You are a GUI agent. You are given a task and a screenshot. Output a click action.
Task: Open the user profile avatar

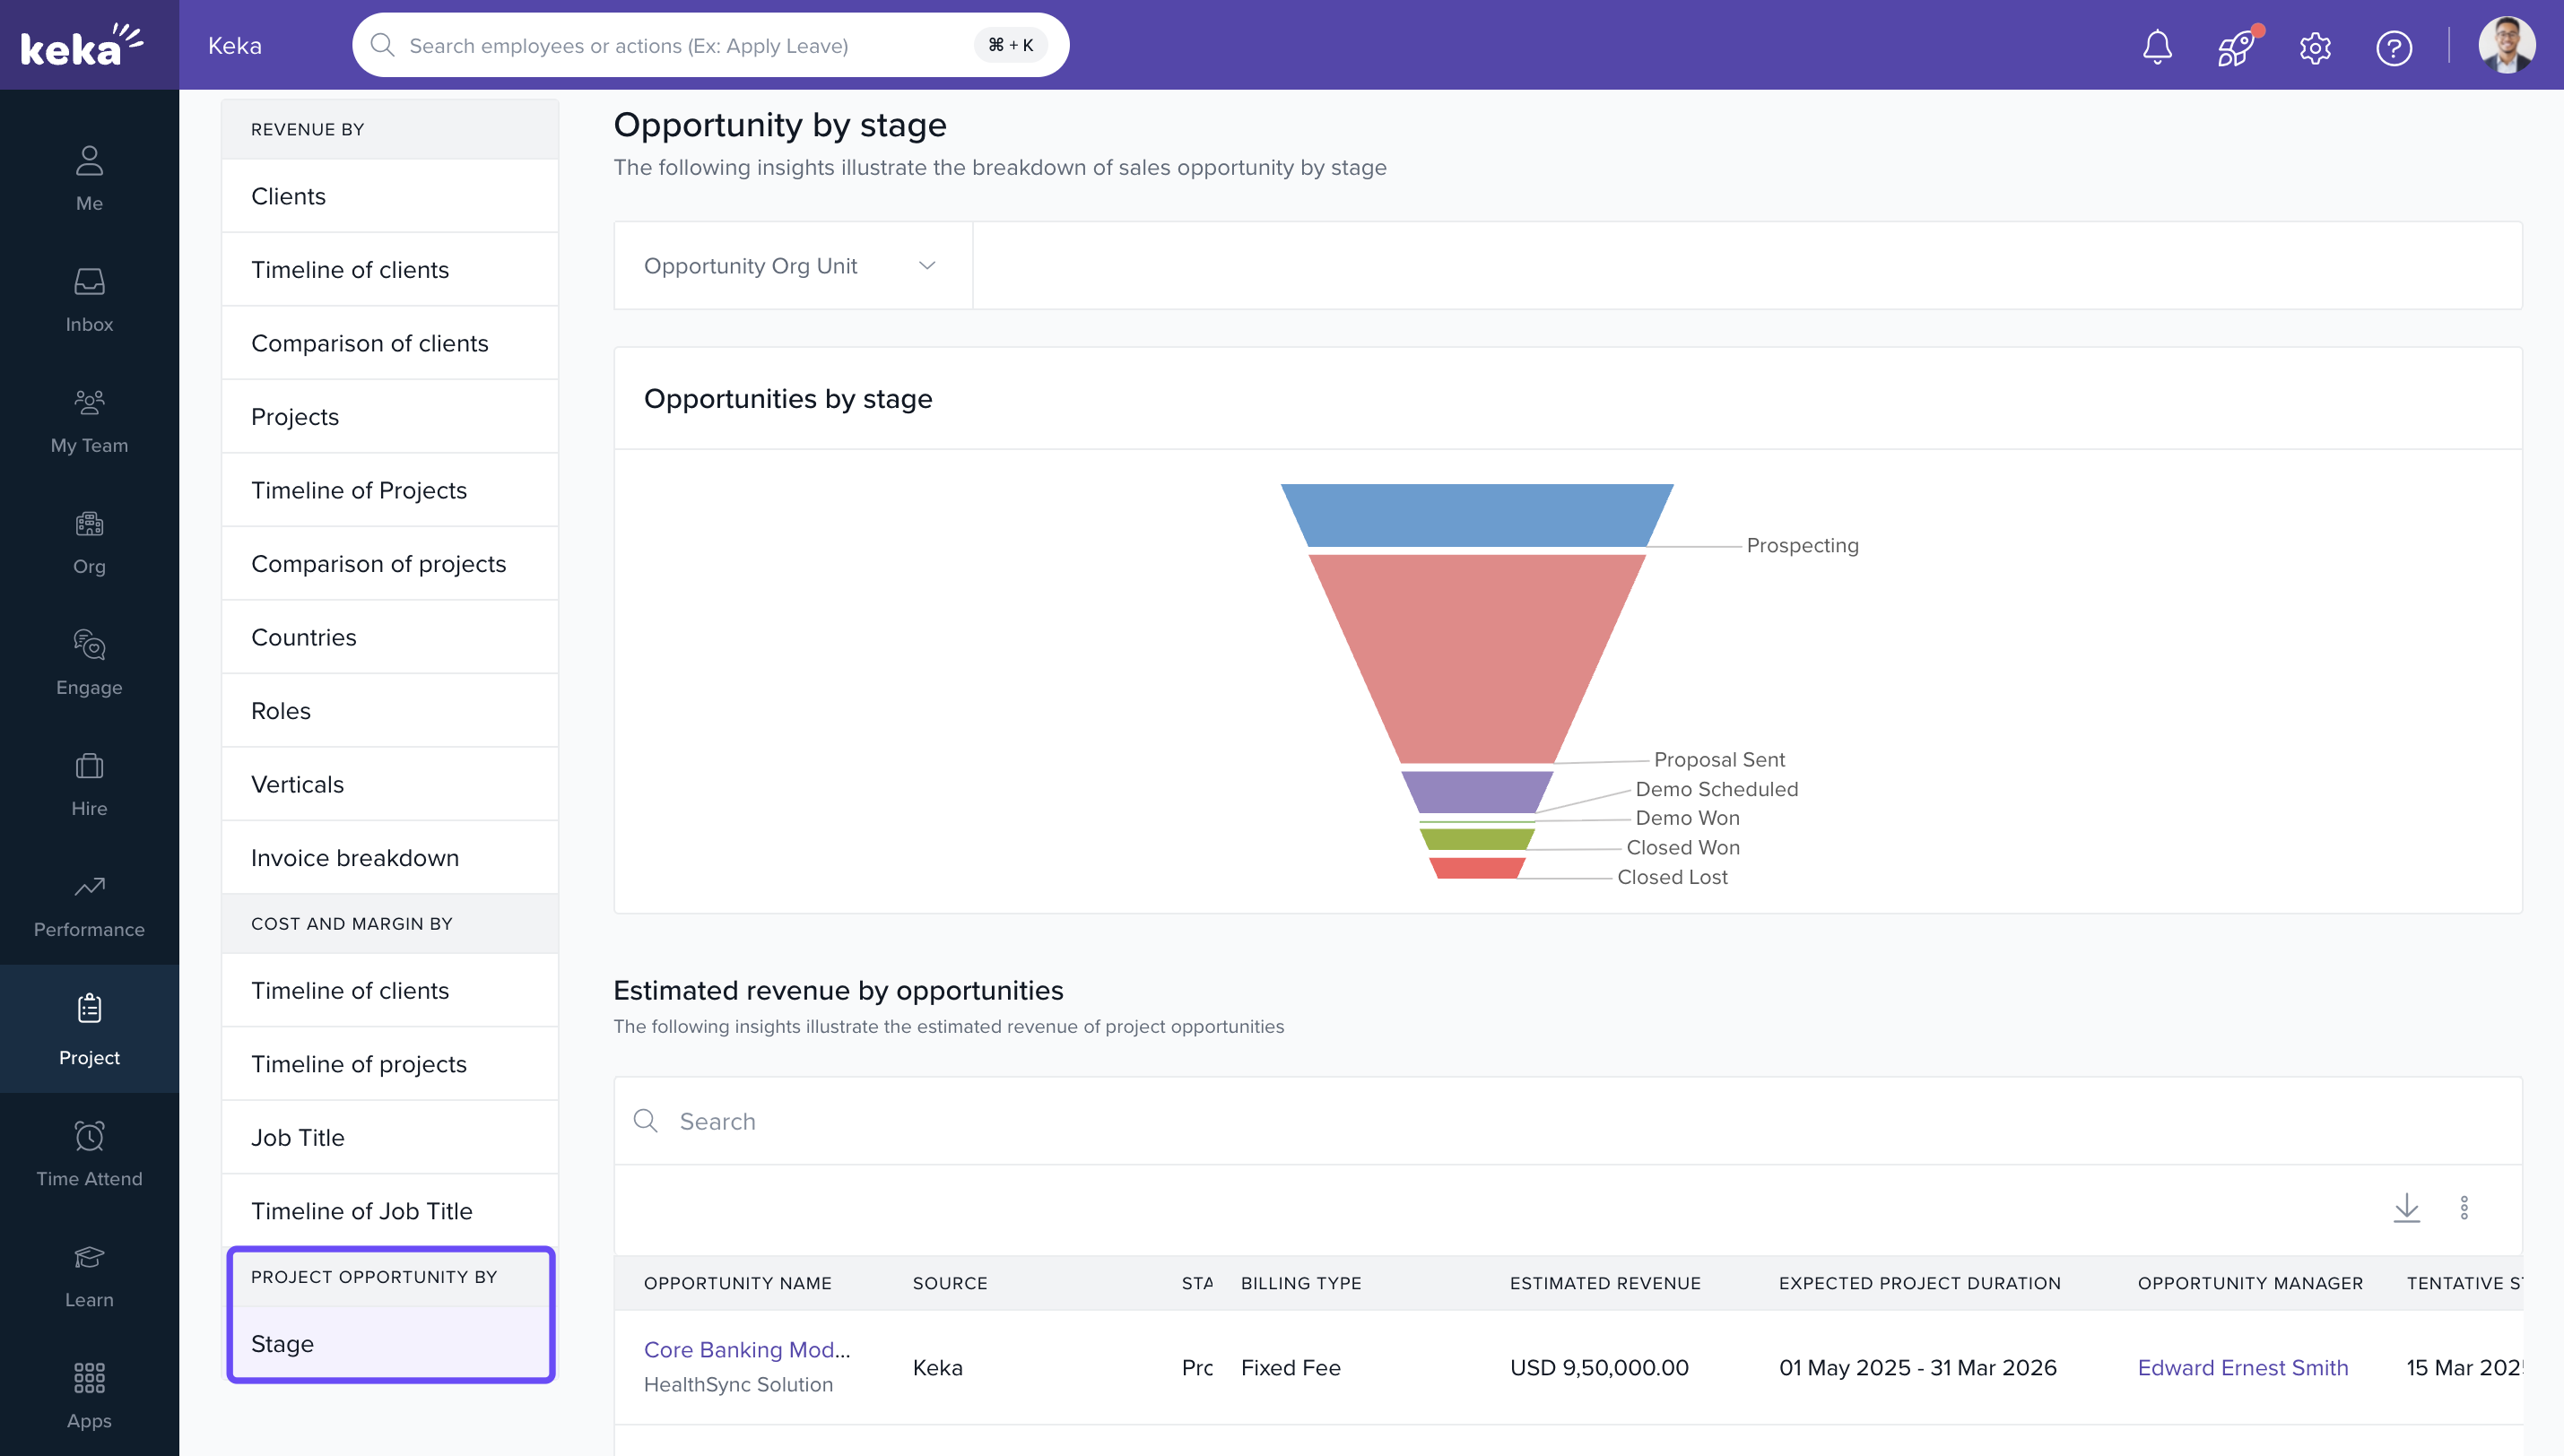[2505, 45]
